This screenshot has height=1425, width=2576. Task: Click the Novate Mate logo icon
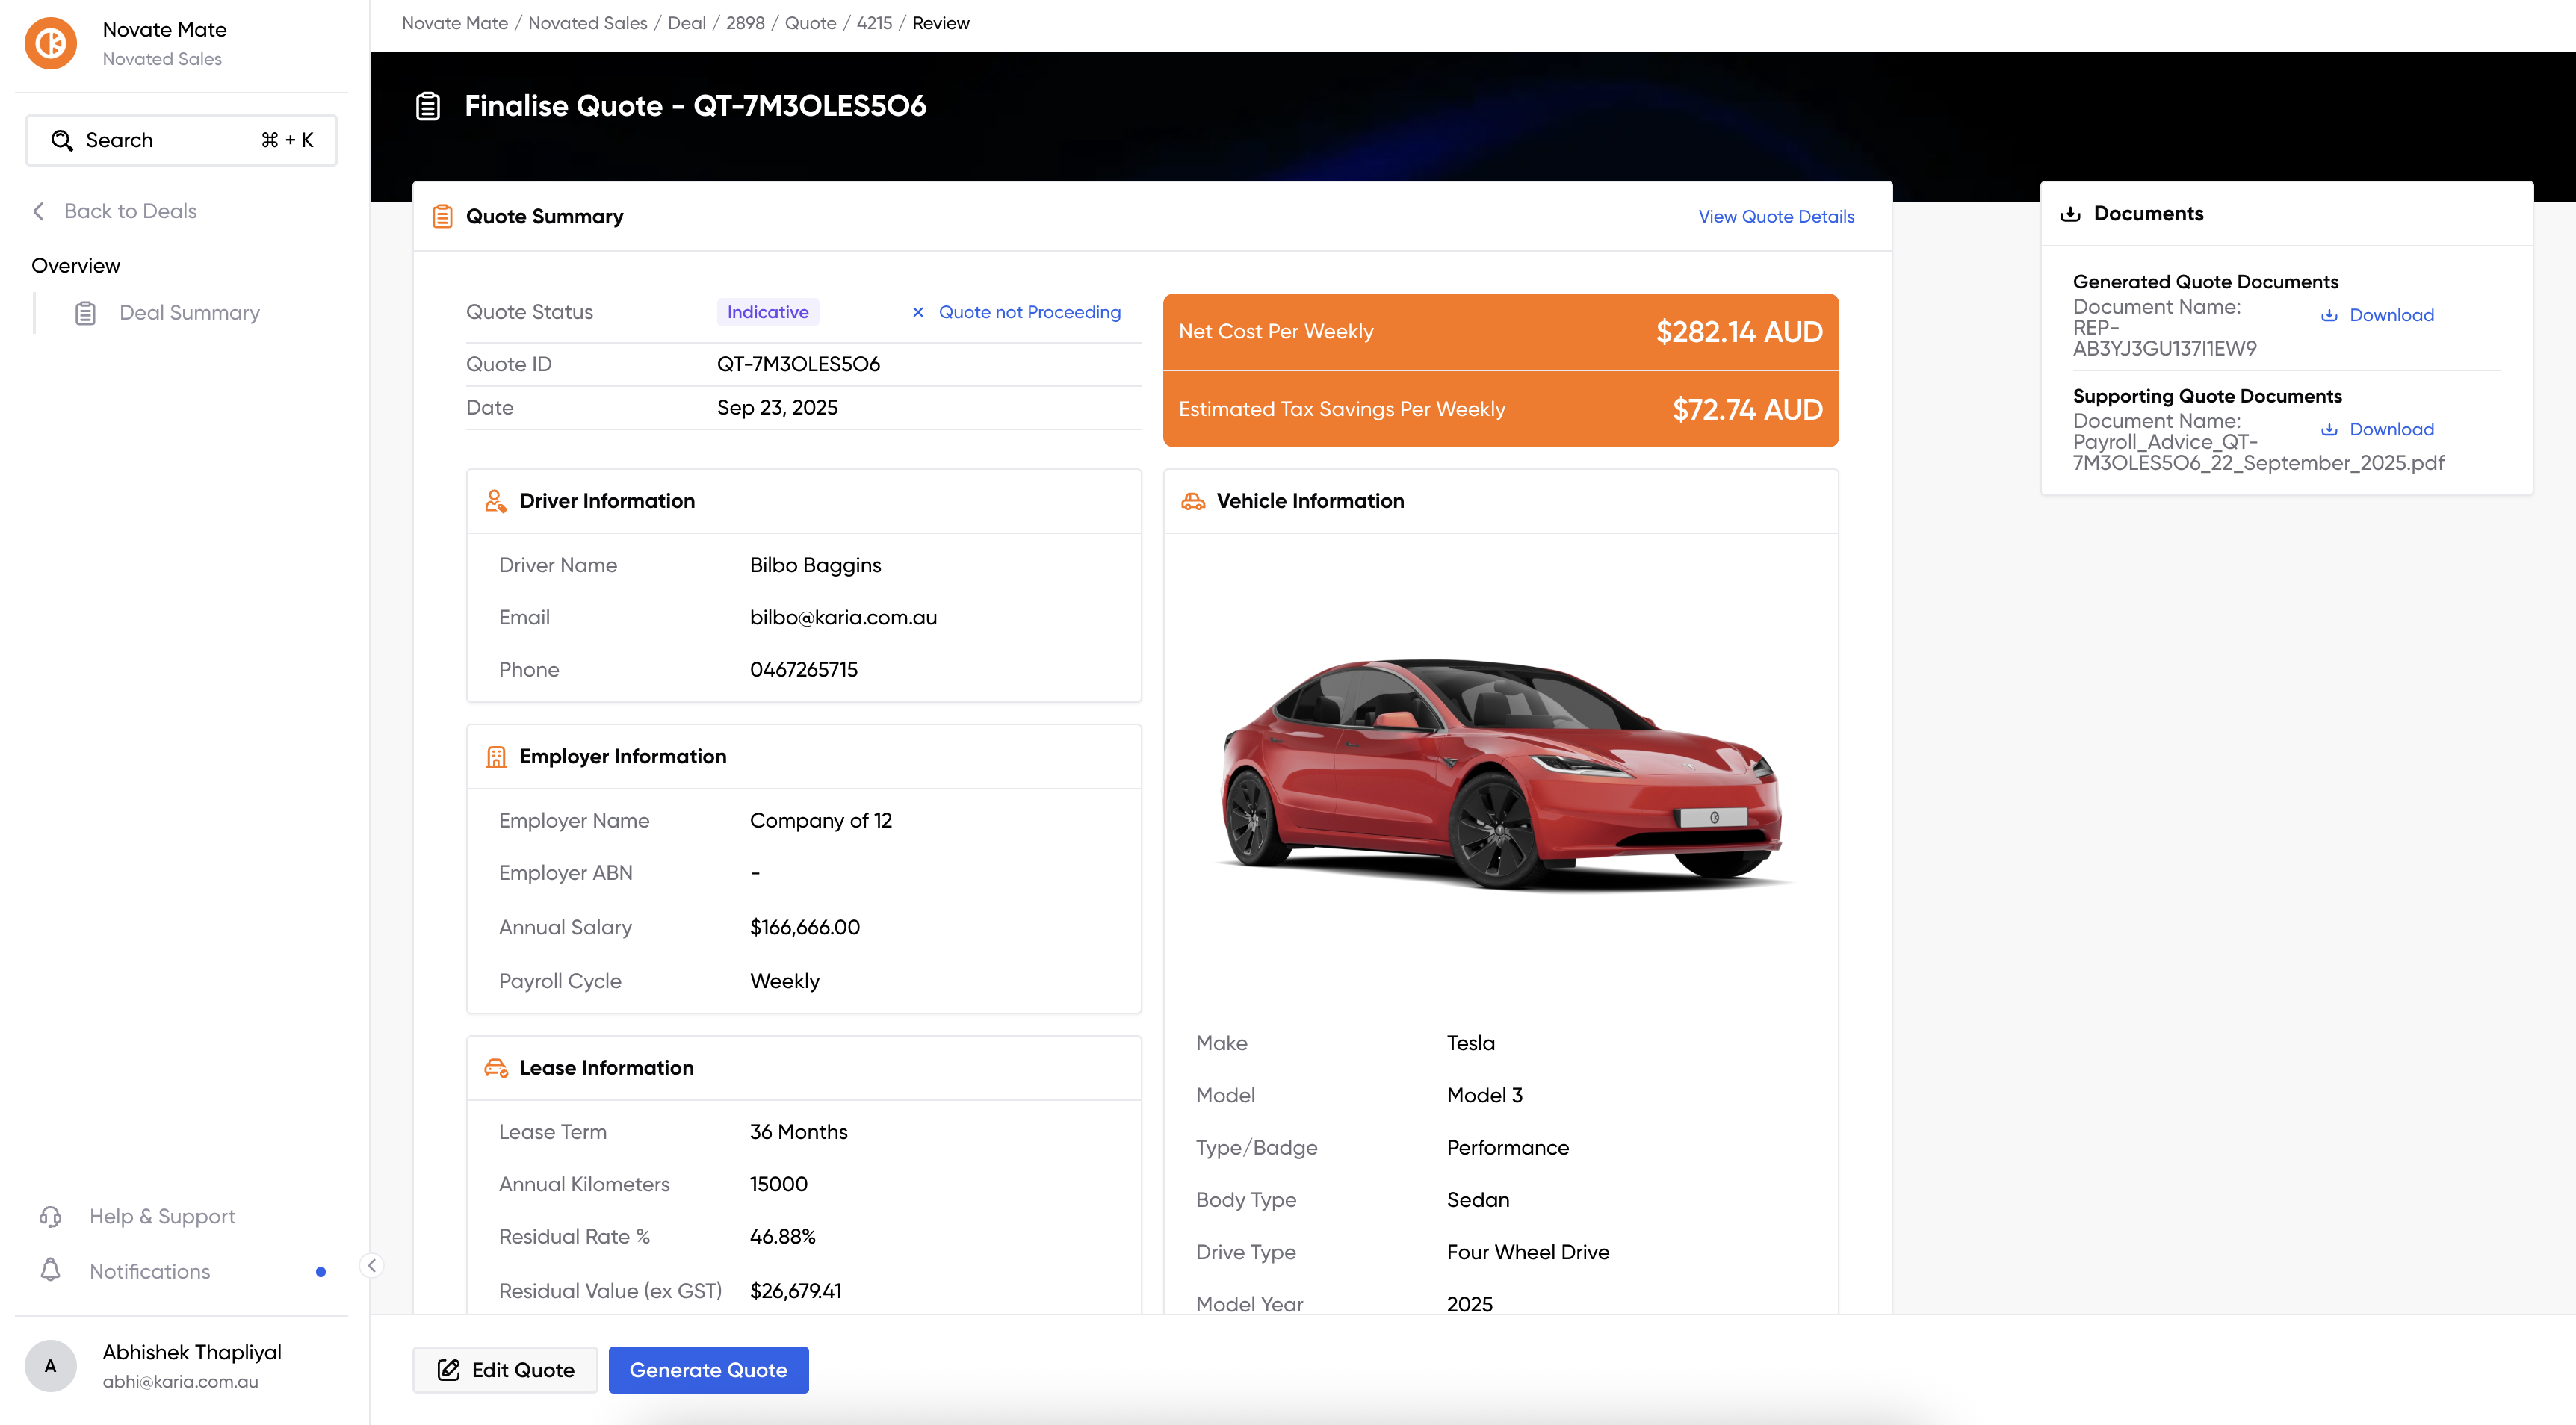tap(50, 43)
